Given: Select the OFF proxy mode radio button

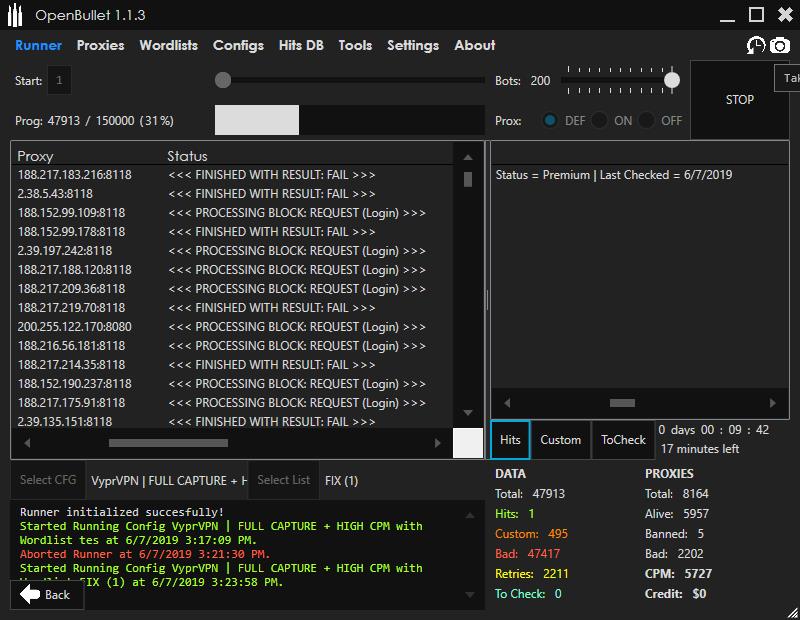Looking at the screenshot, I should click(646, 121).
